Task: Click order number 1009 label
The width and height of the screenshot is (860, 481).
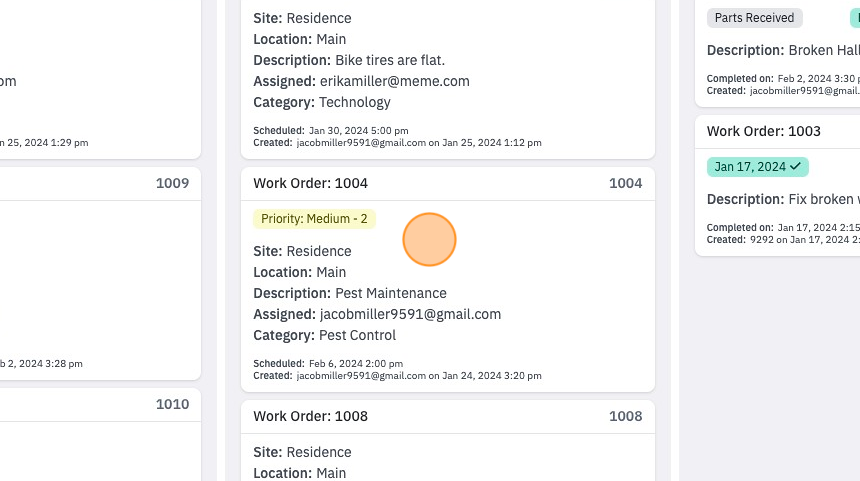Action: (172, 183)
